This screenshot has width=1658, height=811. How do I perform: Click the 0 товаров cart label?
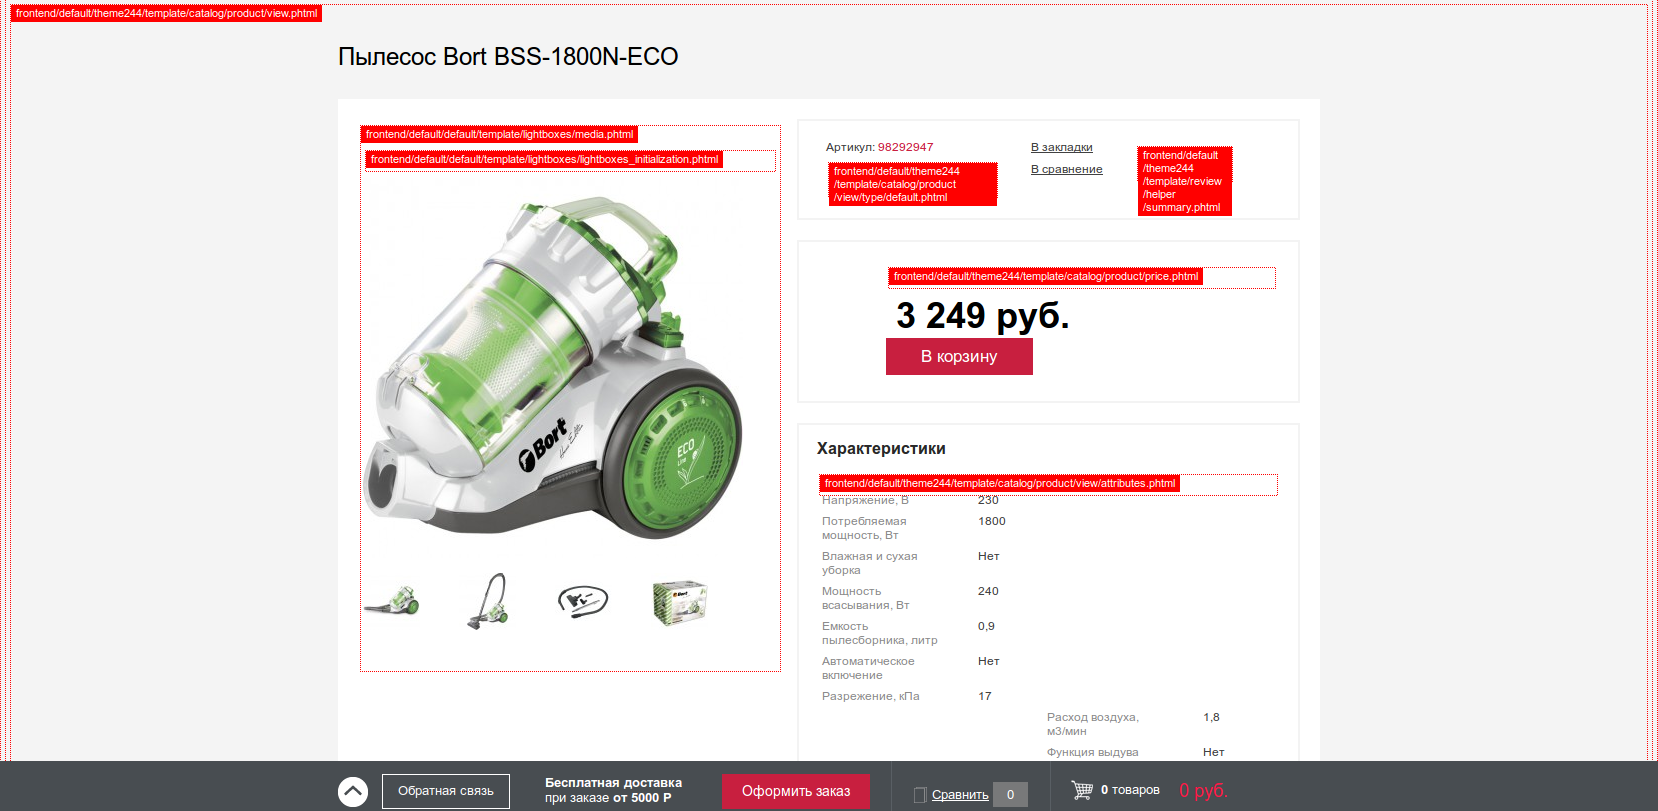pyautogui.click(x=1130, y=790)
